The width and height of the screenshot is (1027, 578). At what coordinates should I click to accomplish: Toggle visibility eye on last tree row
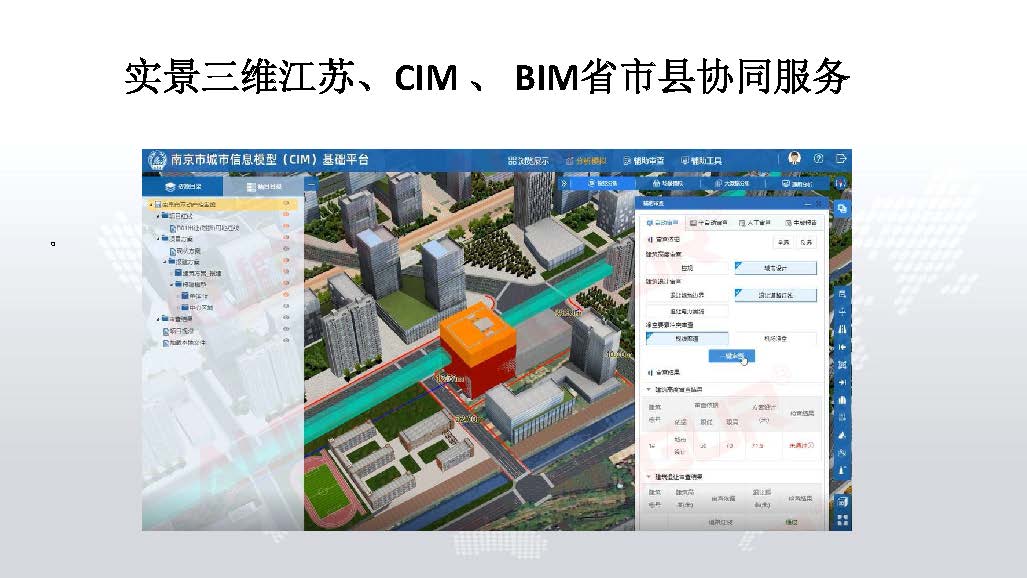(x=286, y=342)
